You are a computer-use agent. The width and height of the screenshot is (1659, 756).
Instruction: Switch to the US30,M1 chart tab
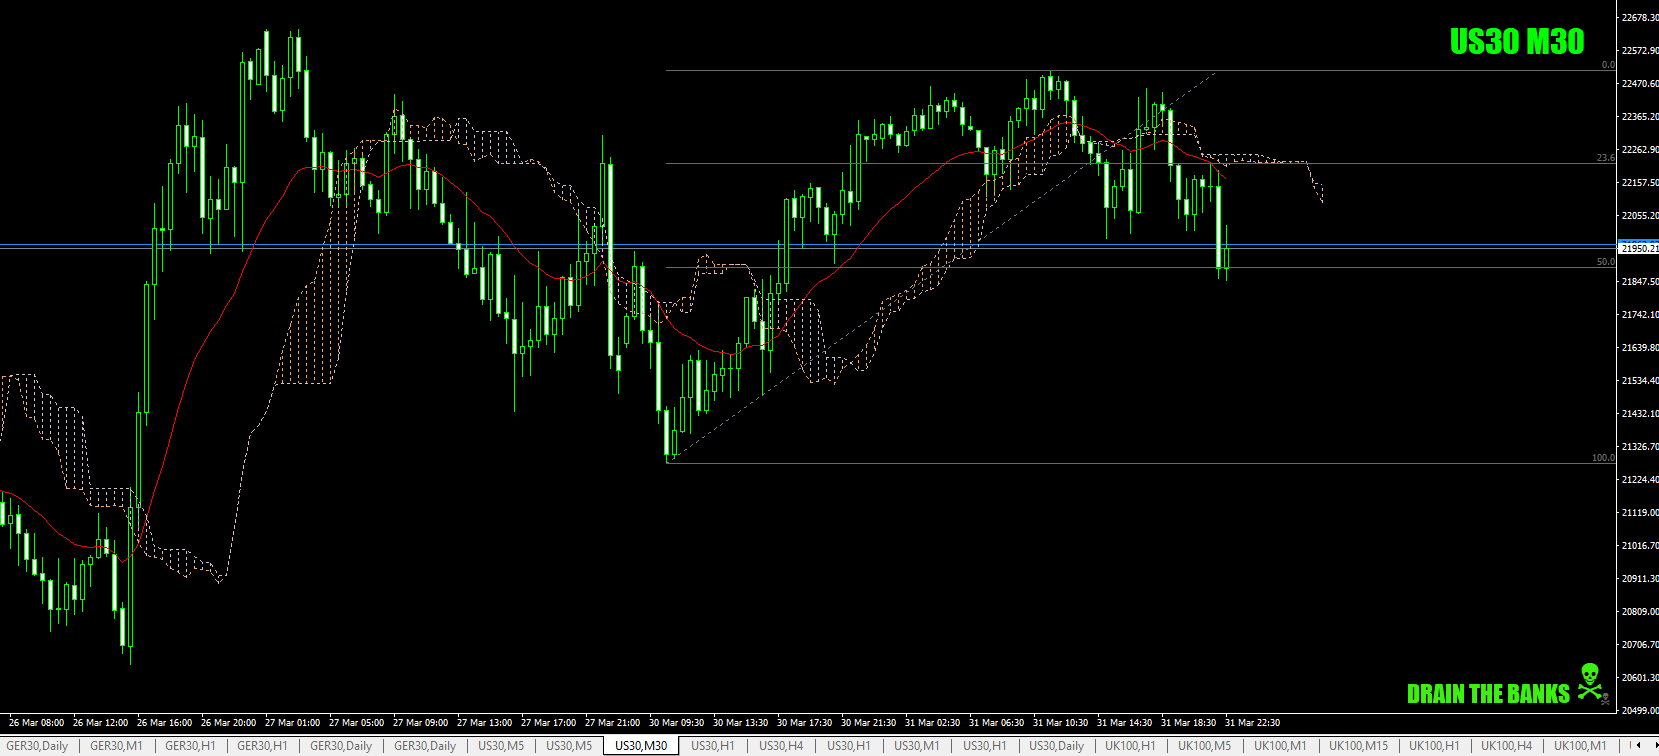[917, 746]
